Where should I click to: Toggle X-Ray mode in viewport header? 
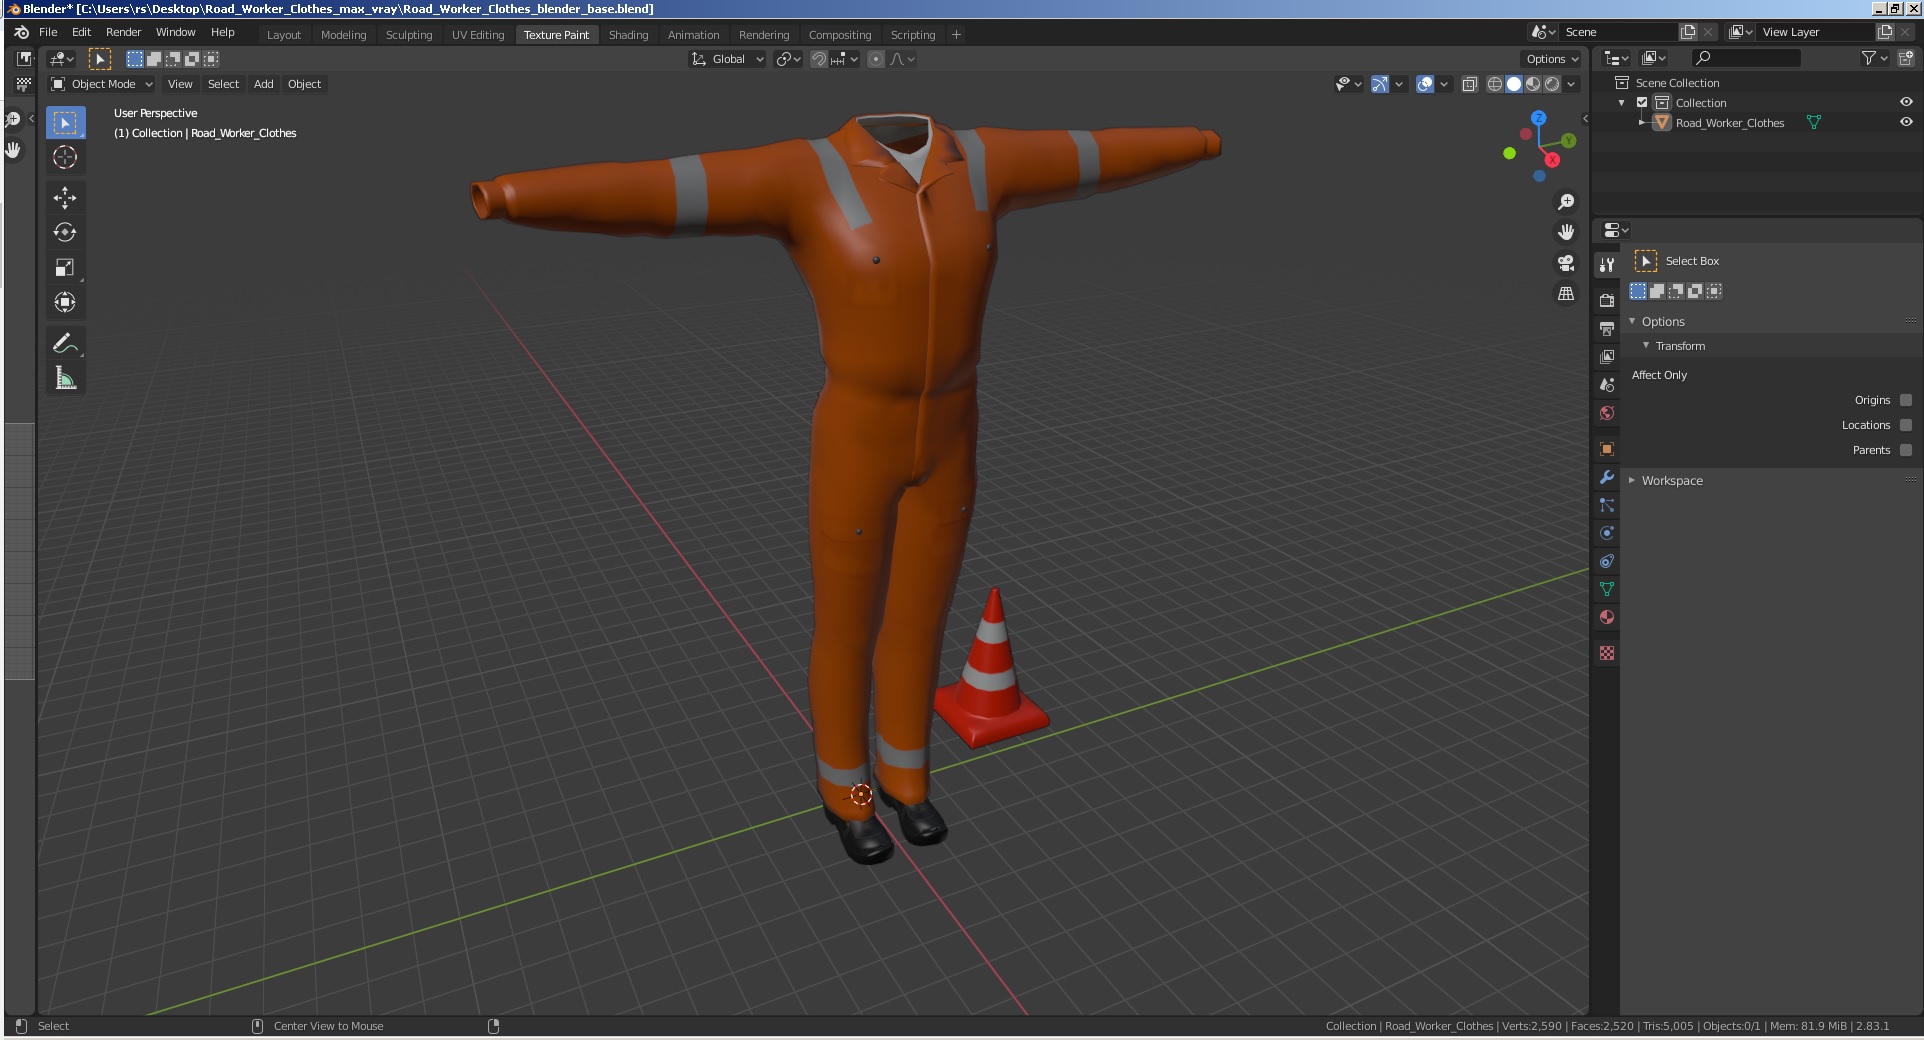1470,84
